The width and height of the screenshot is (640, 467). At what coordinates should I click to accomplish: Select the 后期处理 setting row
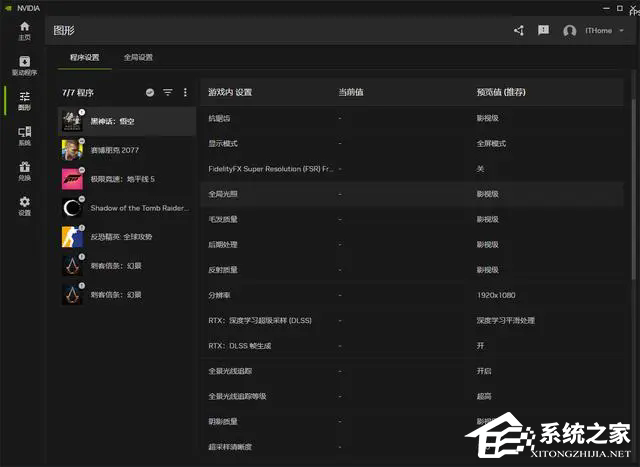[412, 245]
